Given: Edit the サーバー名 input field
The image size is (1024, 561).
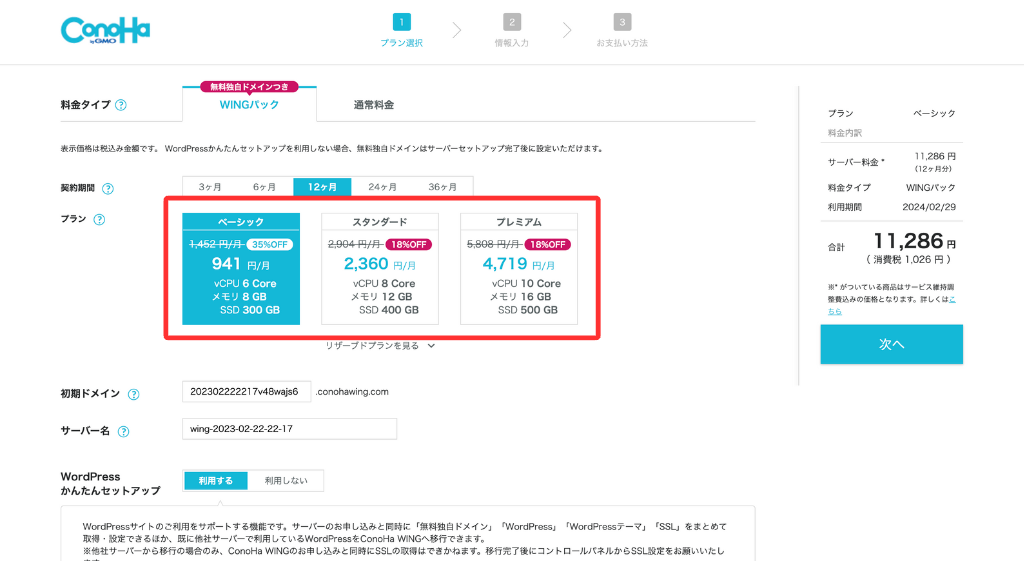Looking at the screenshot, I should click(x=289, y=429).
